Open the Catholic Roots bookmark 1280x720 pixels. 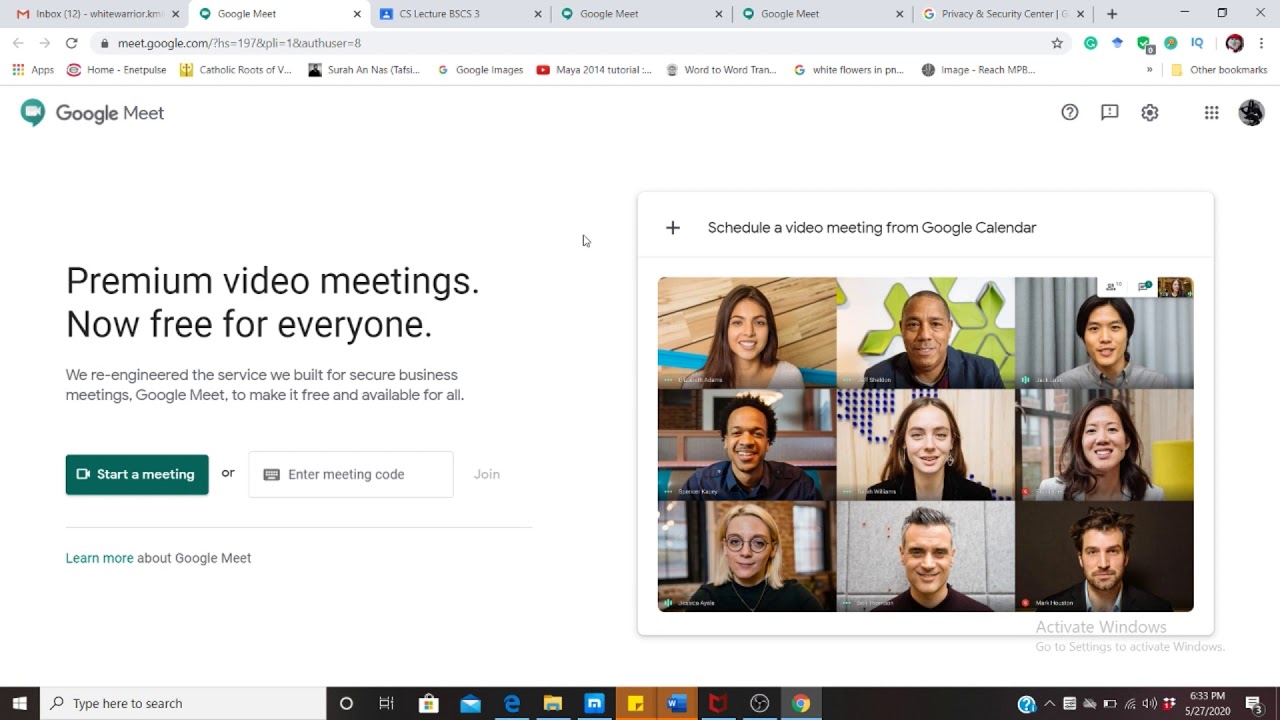point(236,70)
